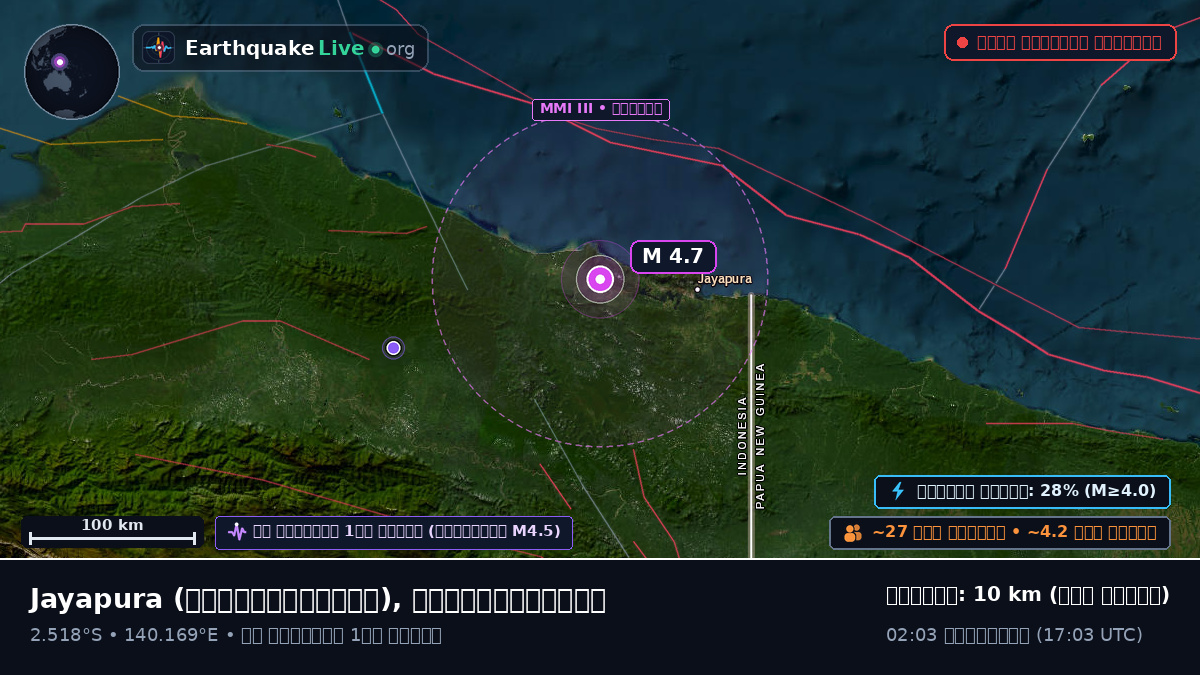
Task: Click the "PAPUA NEW GUINEA" border label
Action: 760,435
